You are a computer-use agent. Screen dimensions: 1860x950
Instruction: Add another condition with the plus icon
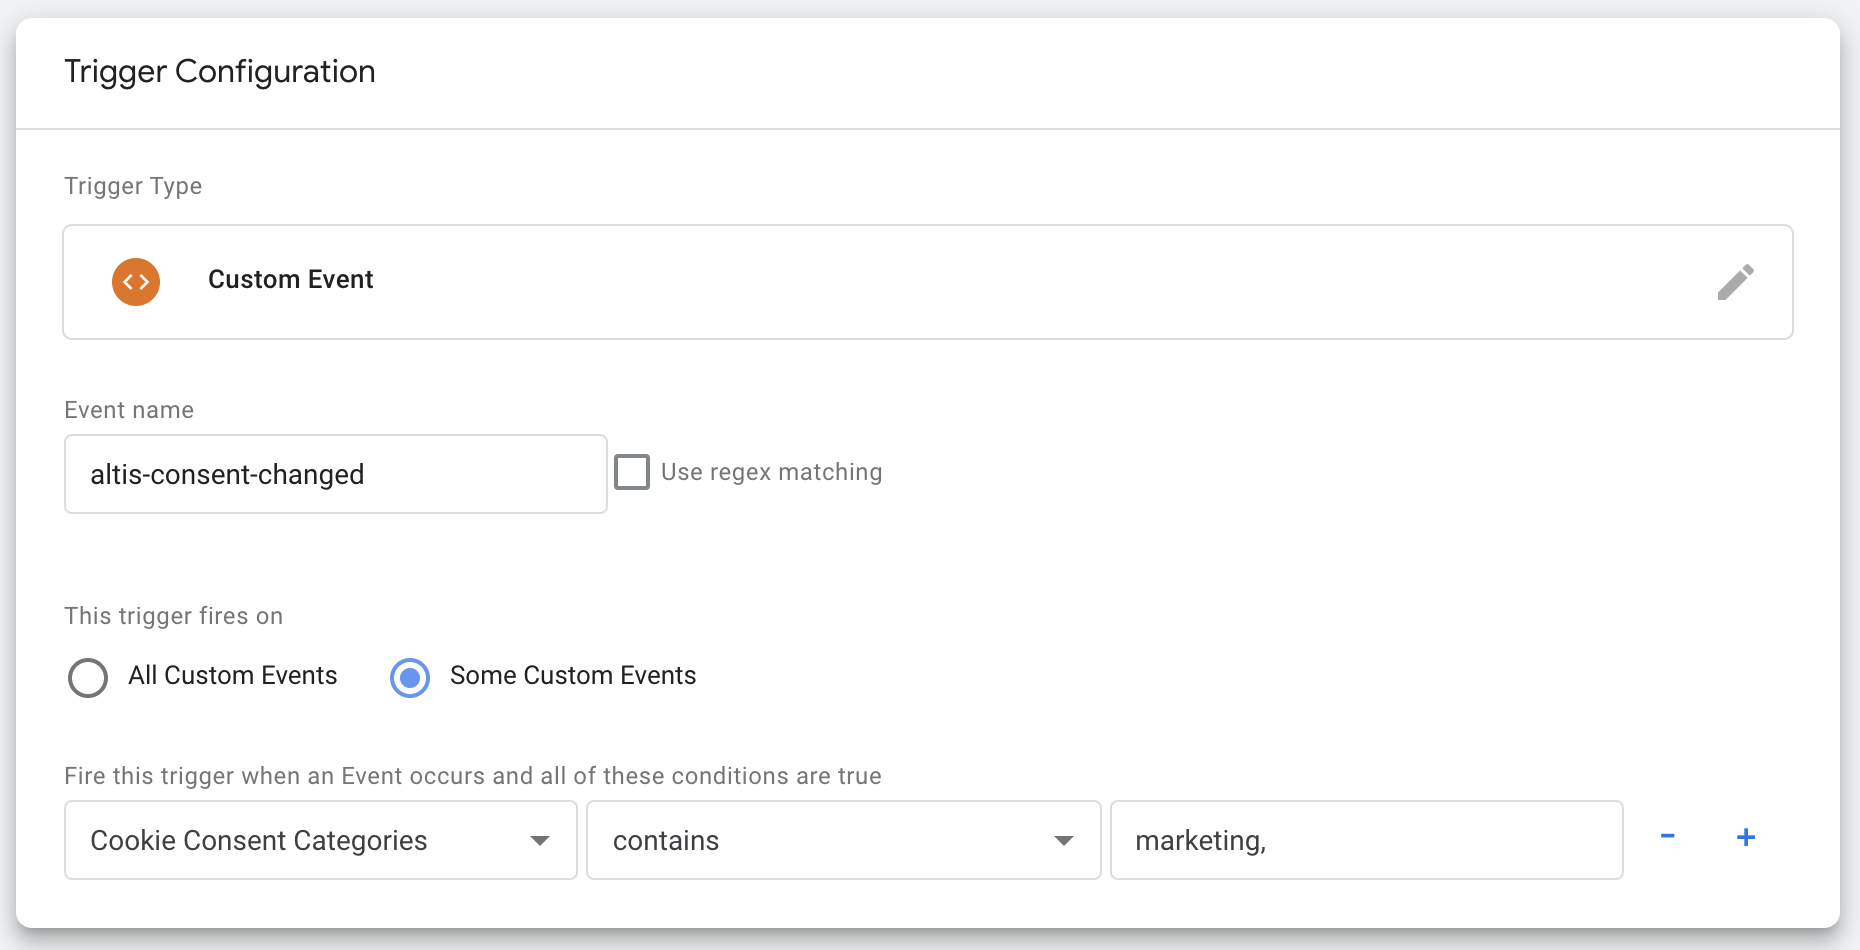[1746, 839]
